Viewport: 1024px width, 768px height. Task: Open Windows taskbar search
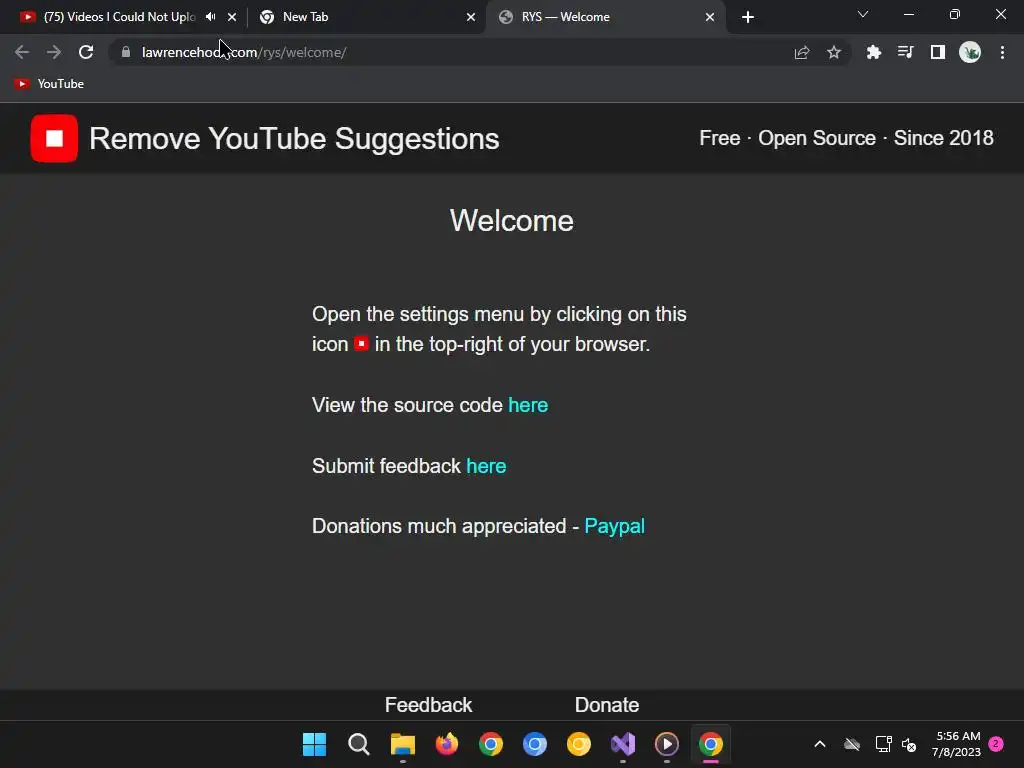[359, 744]
